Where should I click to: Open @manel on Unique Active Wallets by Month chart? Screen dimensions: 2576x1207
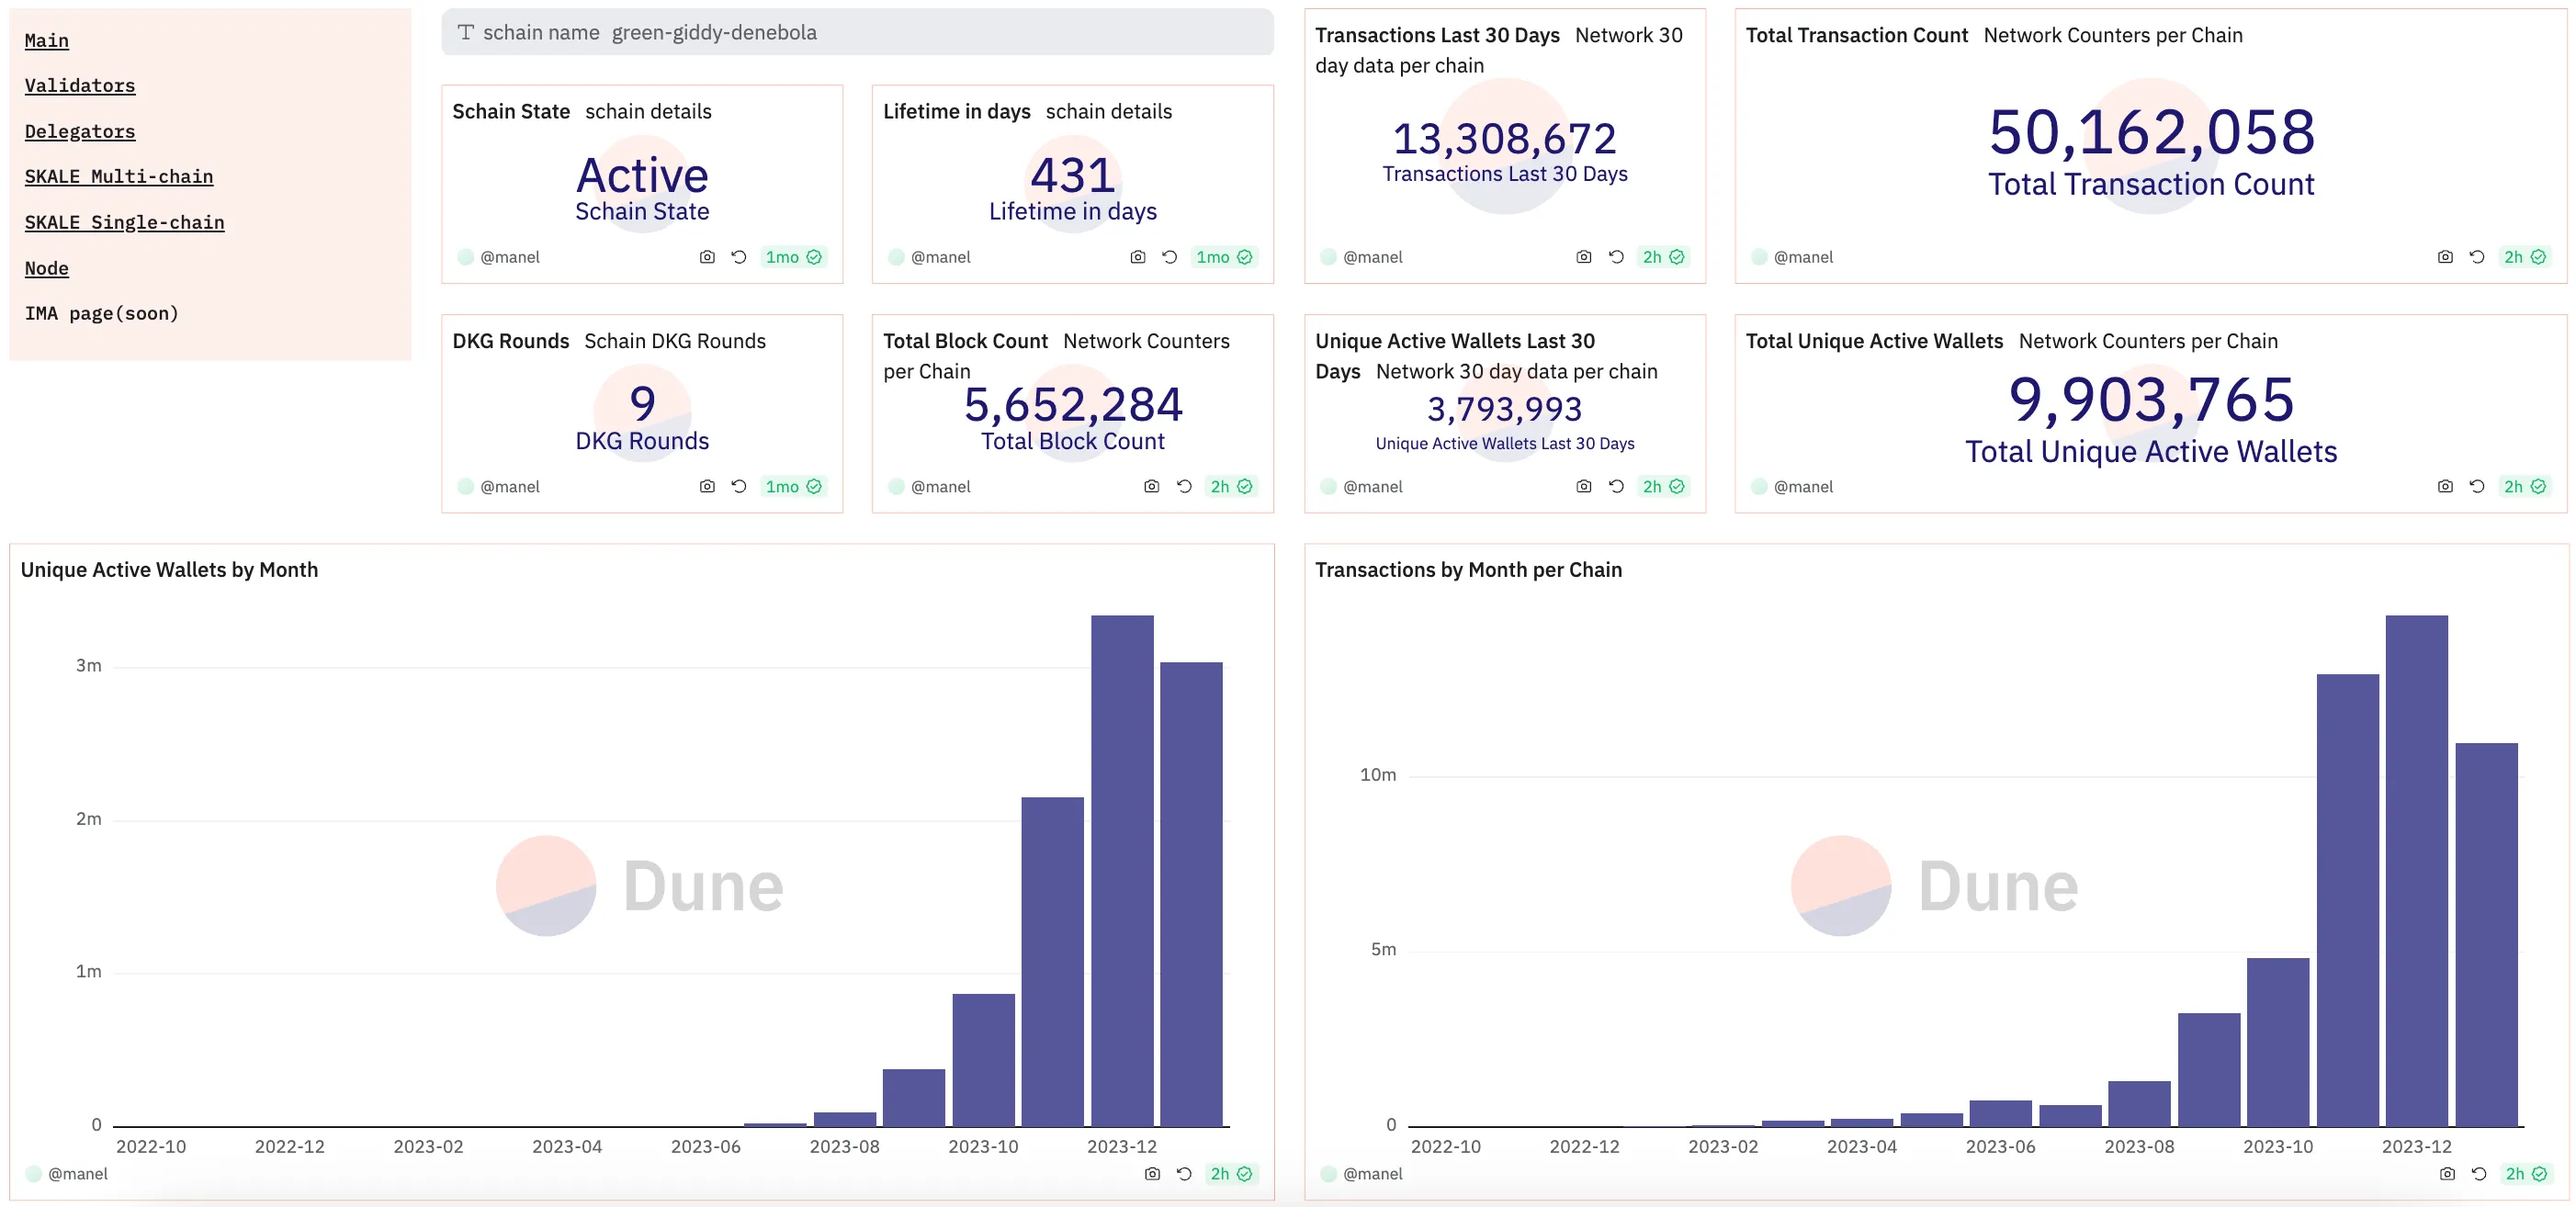(77, 1174)
